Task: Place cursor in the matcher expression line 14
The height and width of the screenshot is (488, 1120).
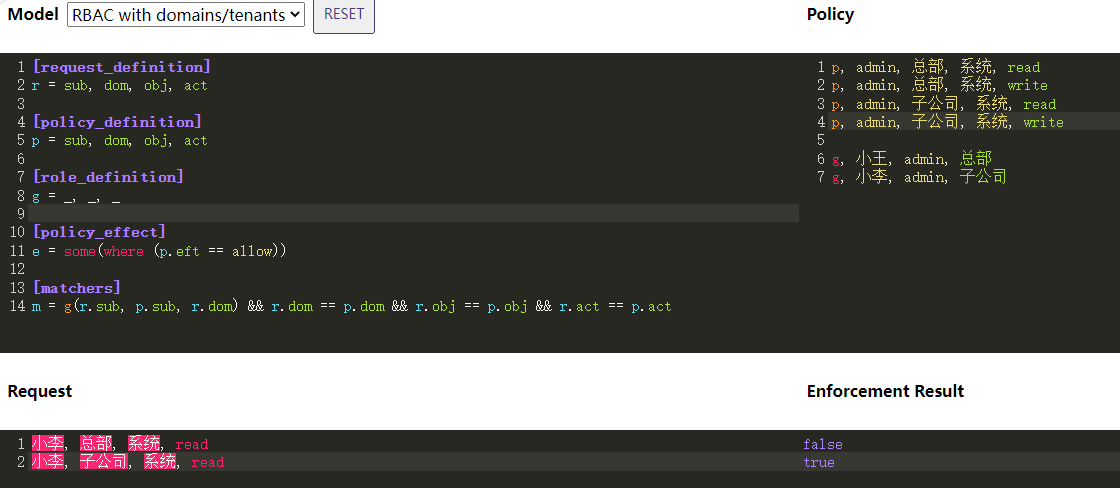Action: pyautogui.click(x=351, y=306)
